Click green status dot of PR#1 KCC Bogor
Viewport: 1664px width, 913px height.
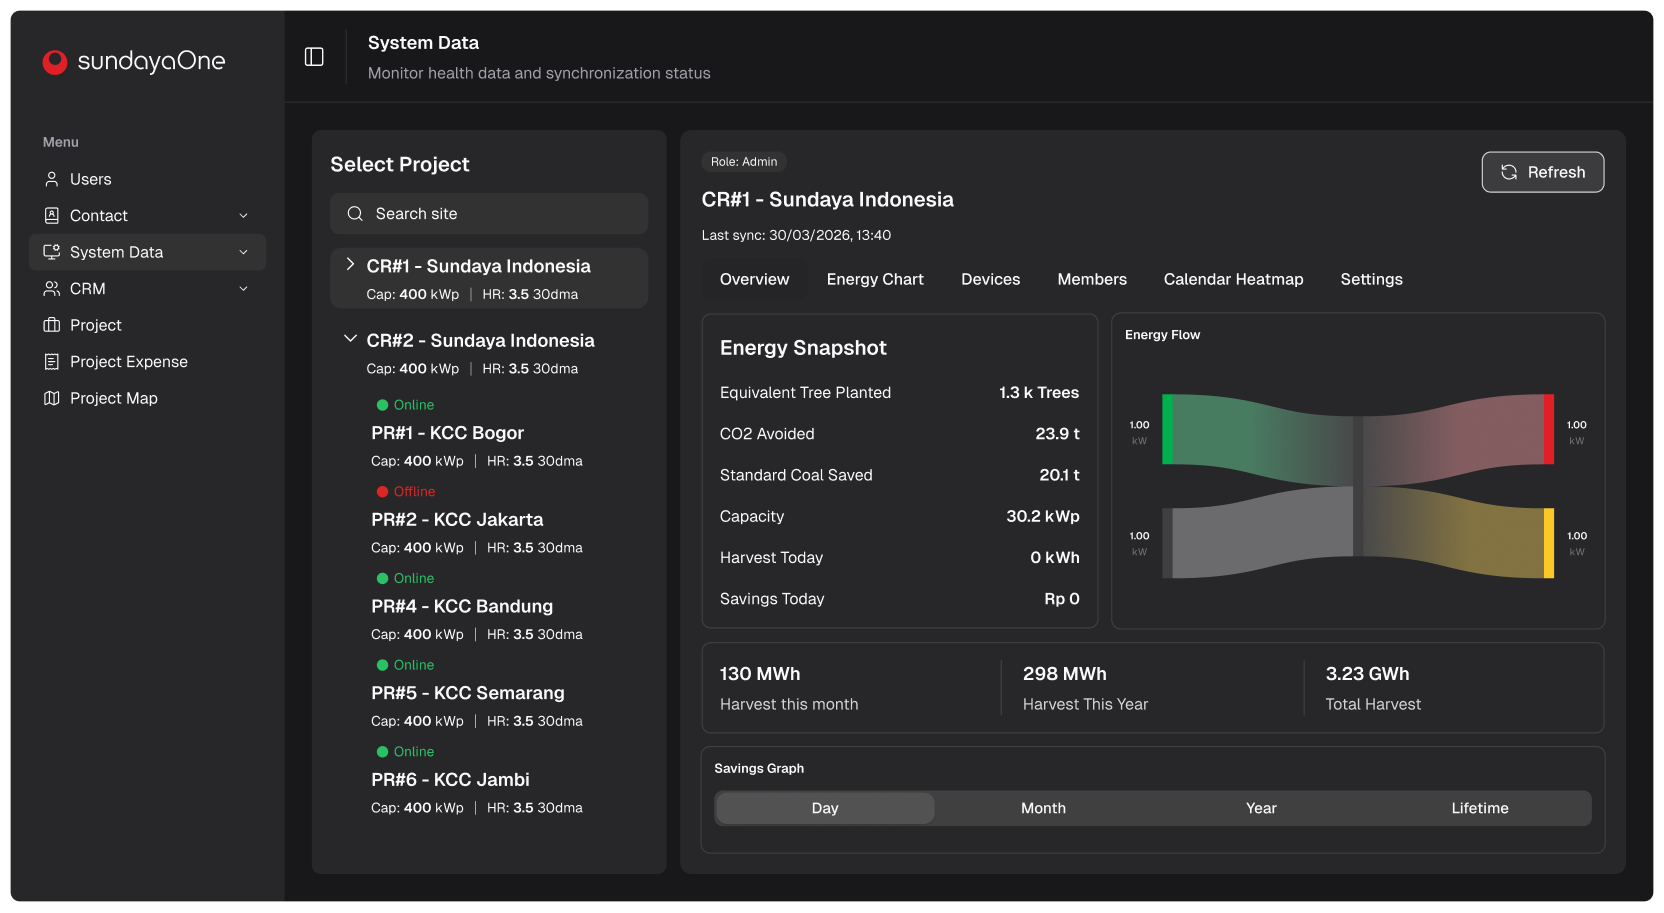tap(382, 405)
